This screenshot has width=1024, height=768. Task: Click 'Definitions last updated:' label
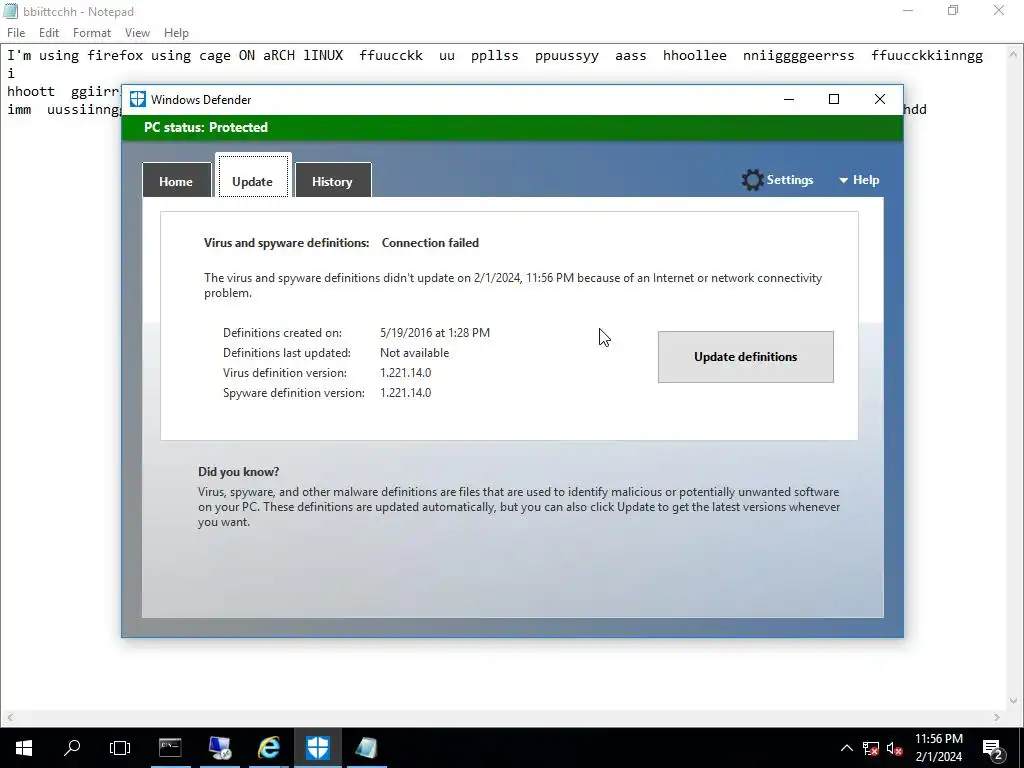pos(287,353)
